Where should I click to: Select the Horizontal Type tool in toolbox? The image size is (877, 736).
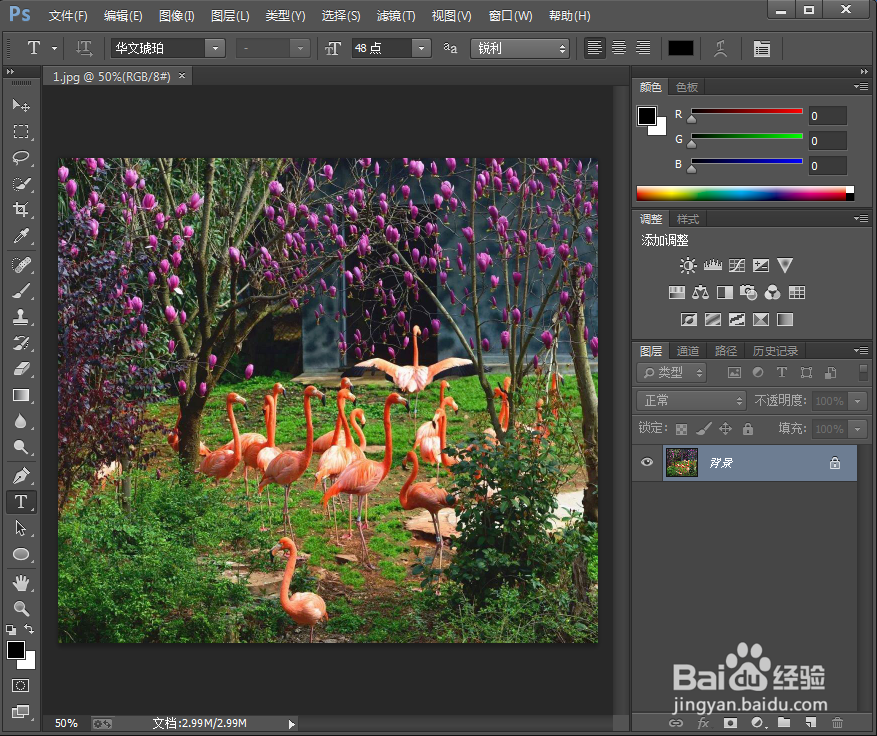click(x=21, y=502)
